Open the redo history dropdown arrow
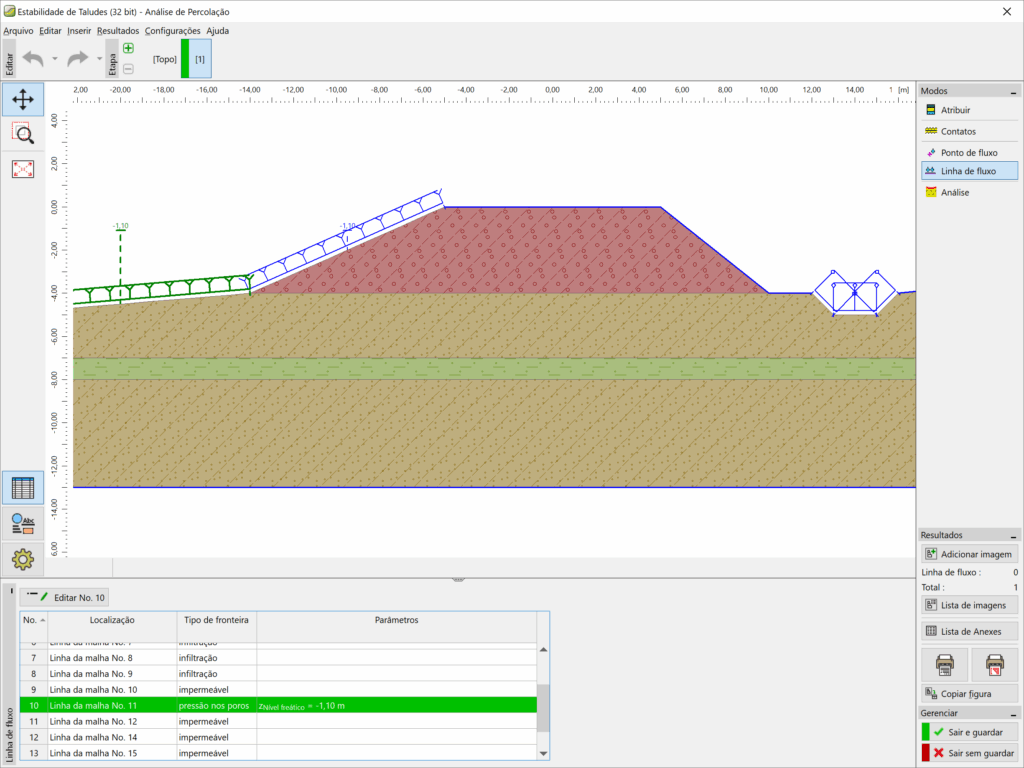The height and width of the screenshot is (768, 1024). [99, 59]
